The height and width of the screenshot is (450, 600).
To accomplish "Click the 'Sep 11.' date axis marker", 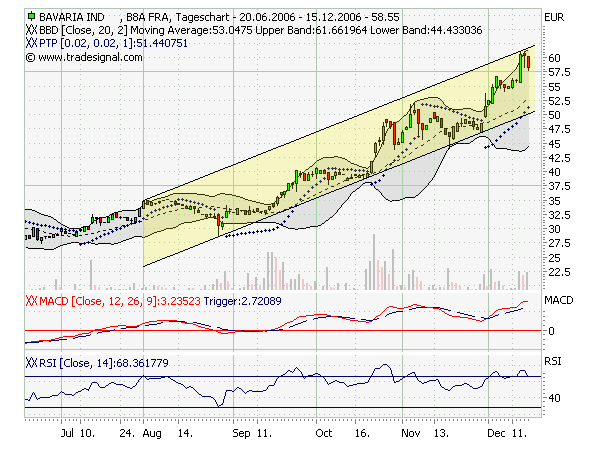I will click(x=251, y=436).
